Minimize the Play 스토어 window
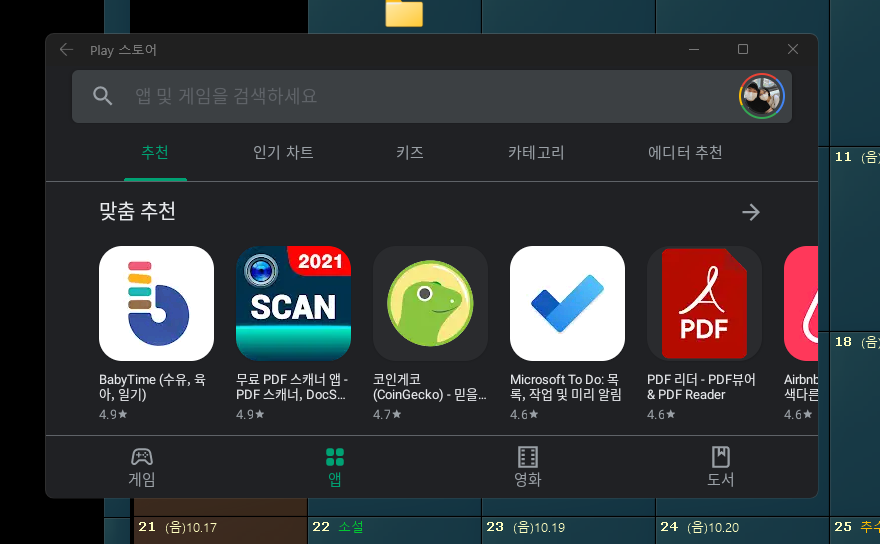Image resolution: width=880 pixels, height=544 pixels. (x=694, y=49)
